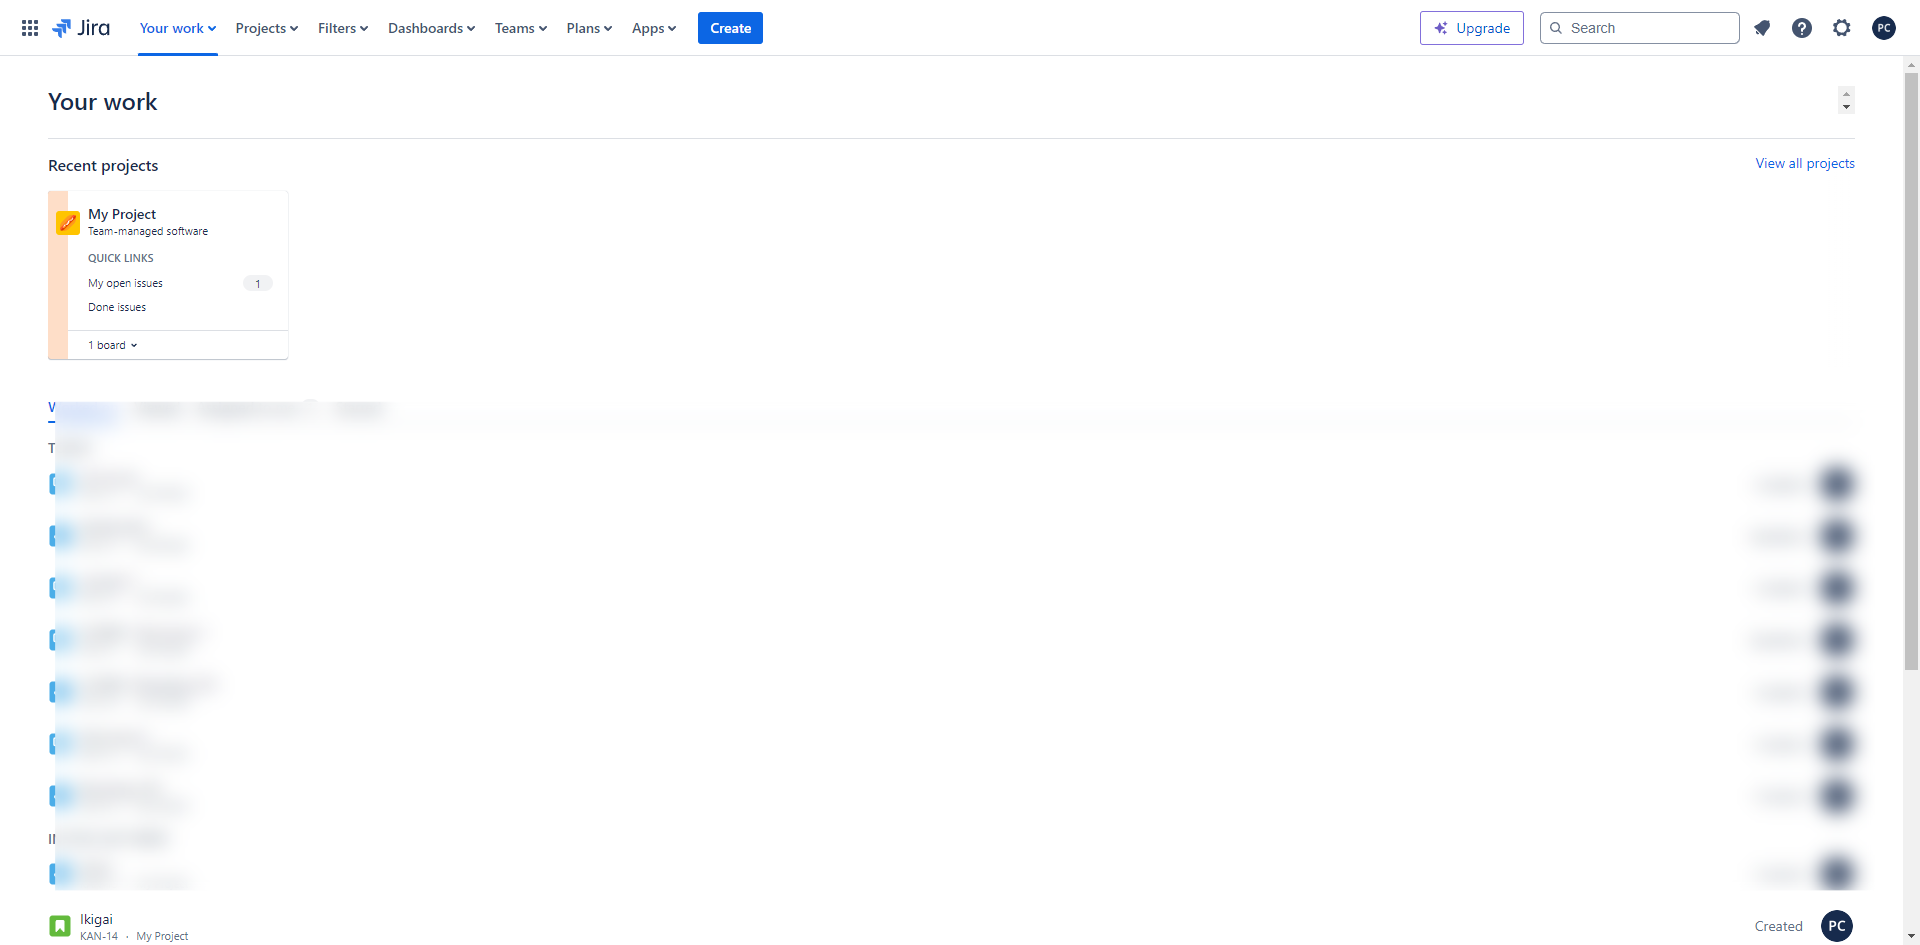Open the help question mark icon
The height and width of the screenshot is (945, 1920).
tap(1802, 28)
